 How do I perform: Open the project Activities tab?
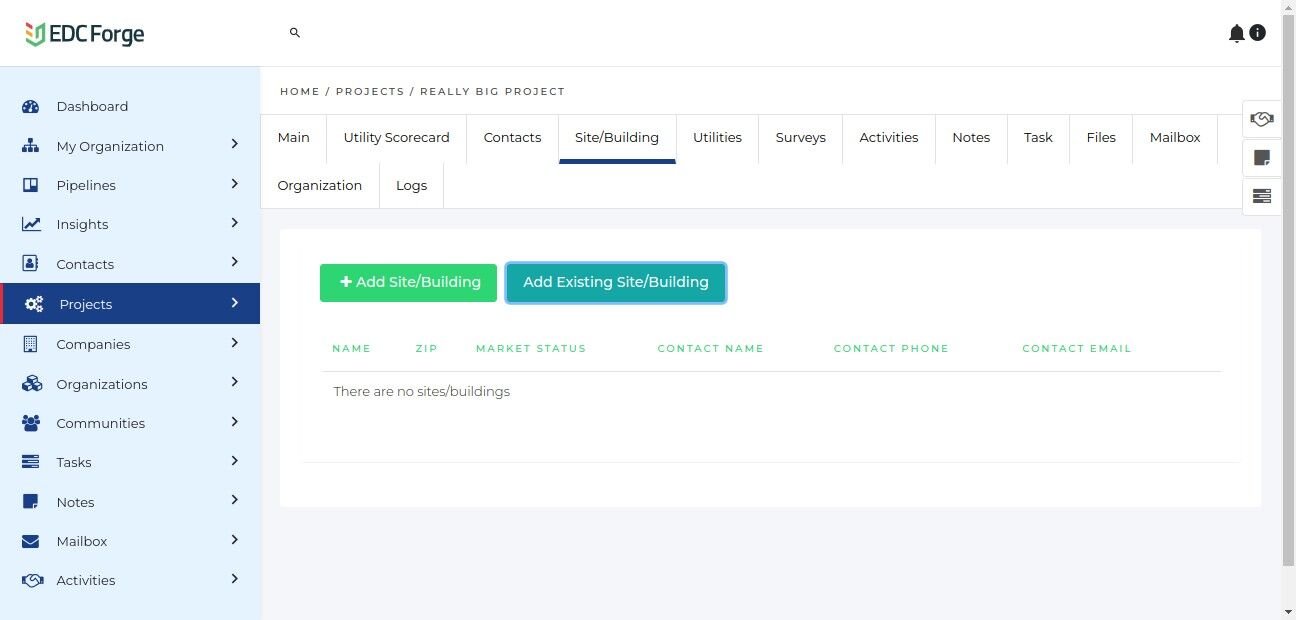[x=889, y=138]
